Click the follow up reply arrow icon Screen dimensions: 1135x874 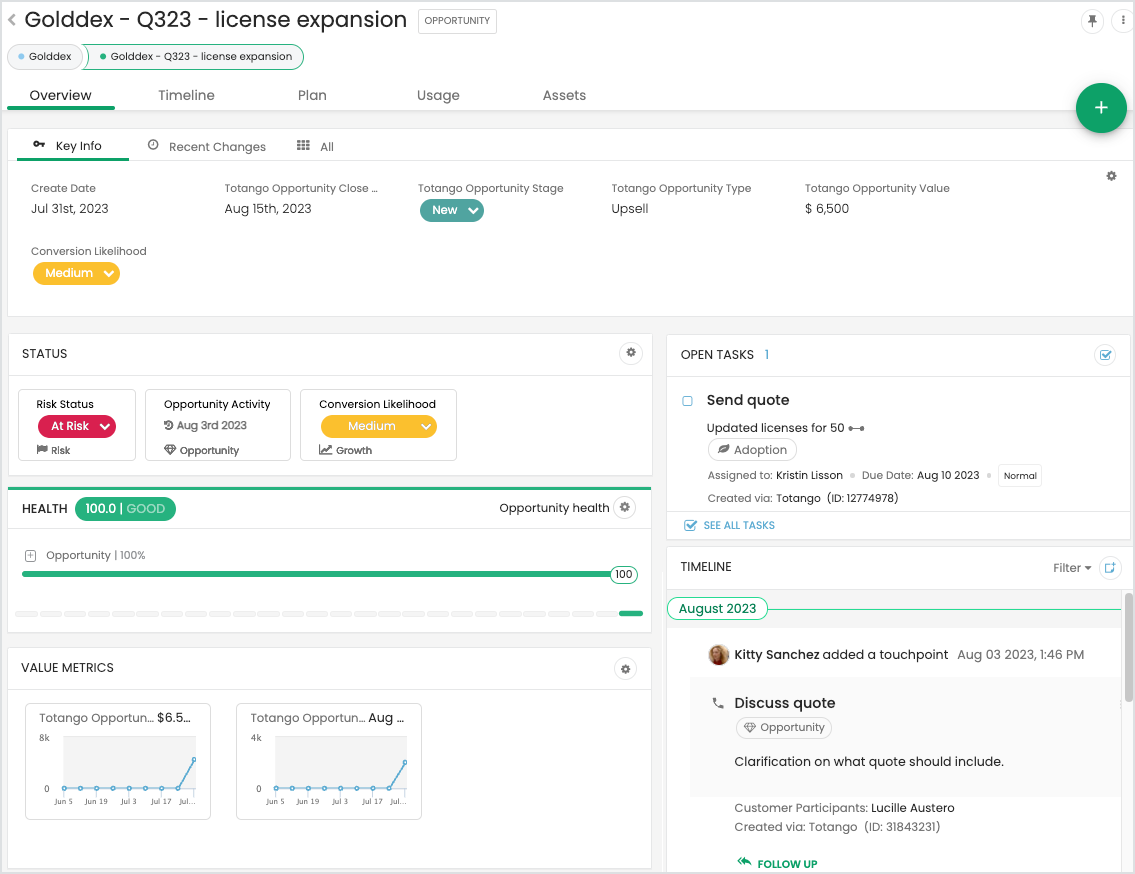(x=744, y=862)
